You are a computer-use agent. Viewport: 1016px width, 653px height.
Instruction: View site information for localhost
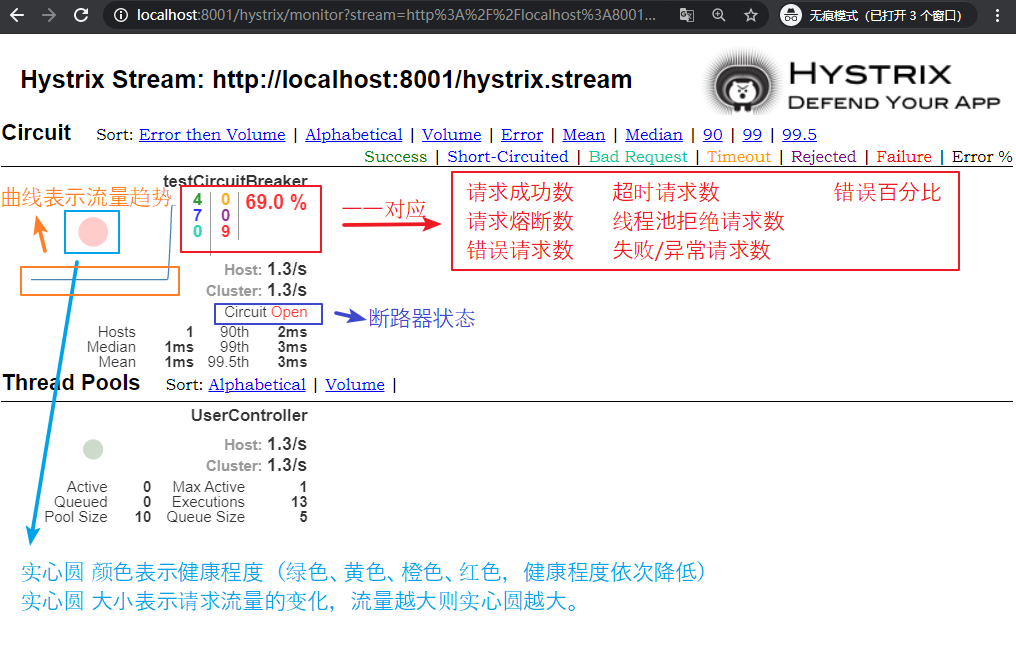click(121, 15)
